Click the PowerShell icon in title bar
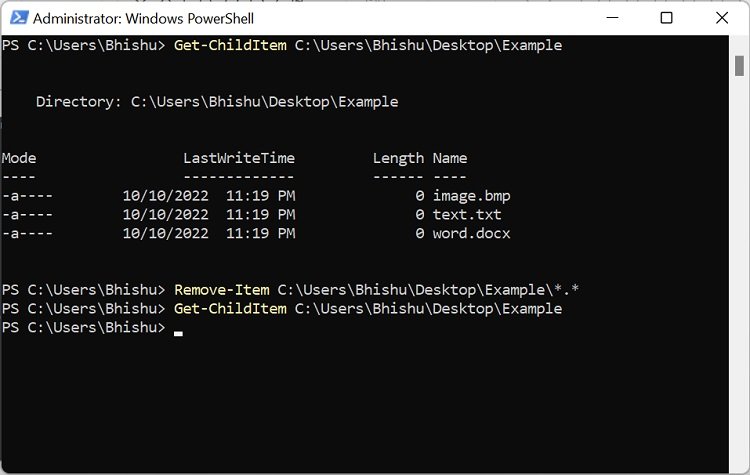 [x=19, y=18]
